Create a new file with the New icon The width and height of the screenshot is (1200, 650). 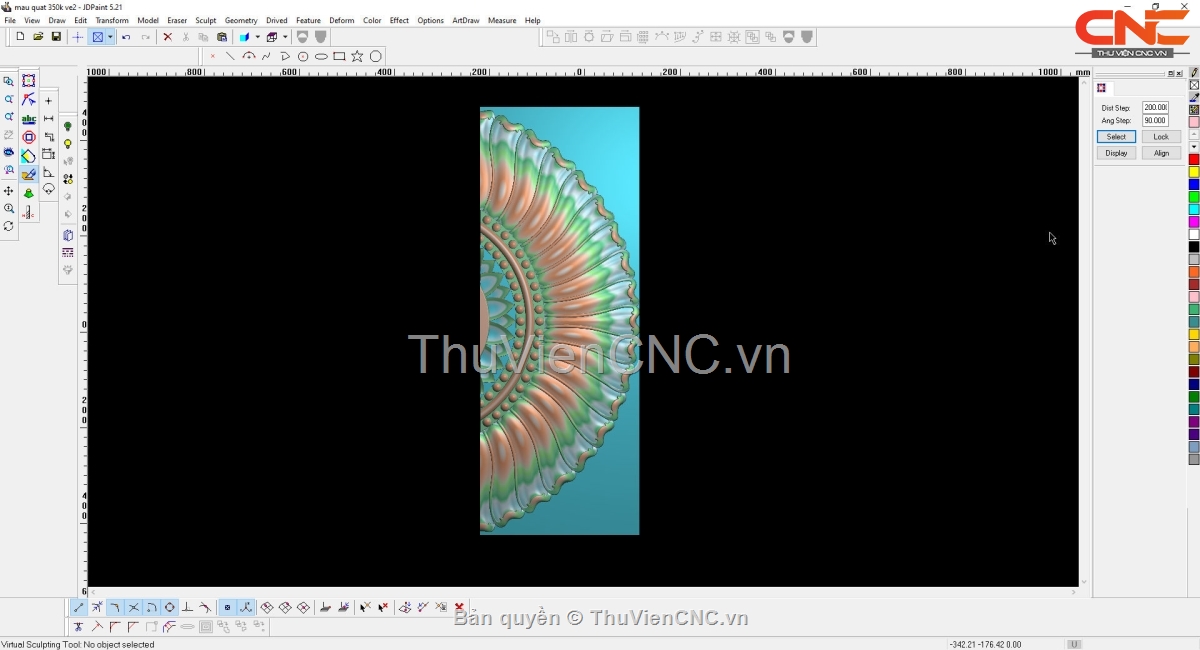pyautogui.click(x=20, y=37)
